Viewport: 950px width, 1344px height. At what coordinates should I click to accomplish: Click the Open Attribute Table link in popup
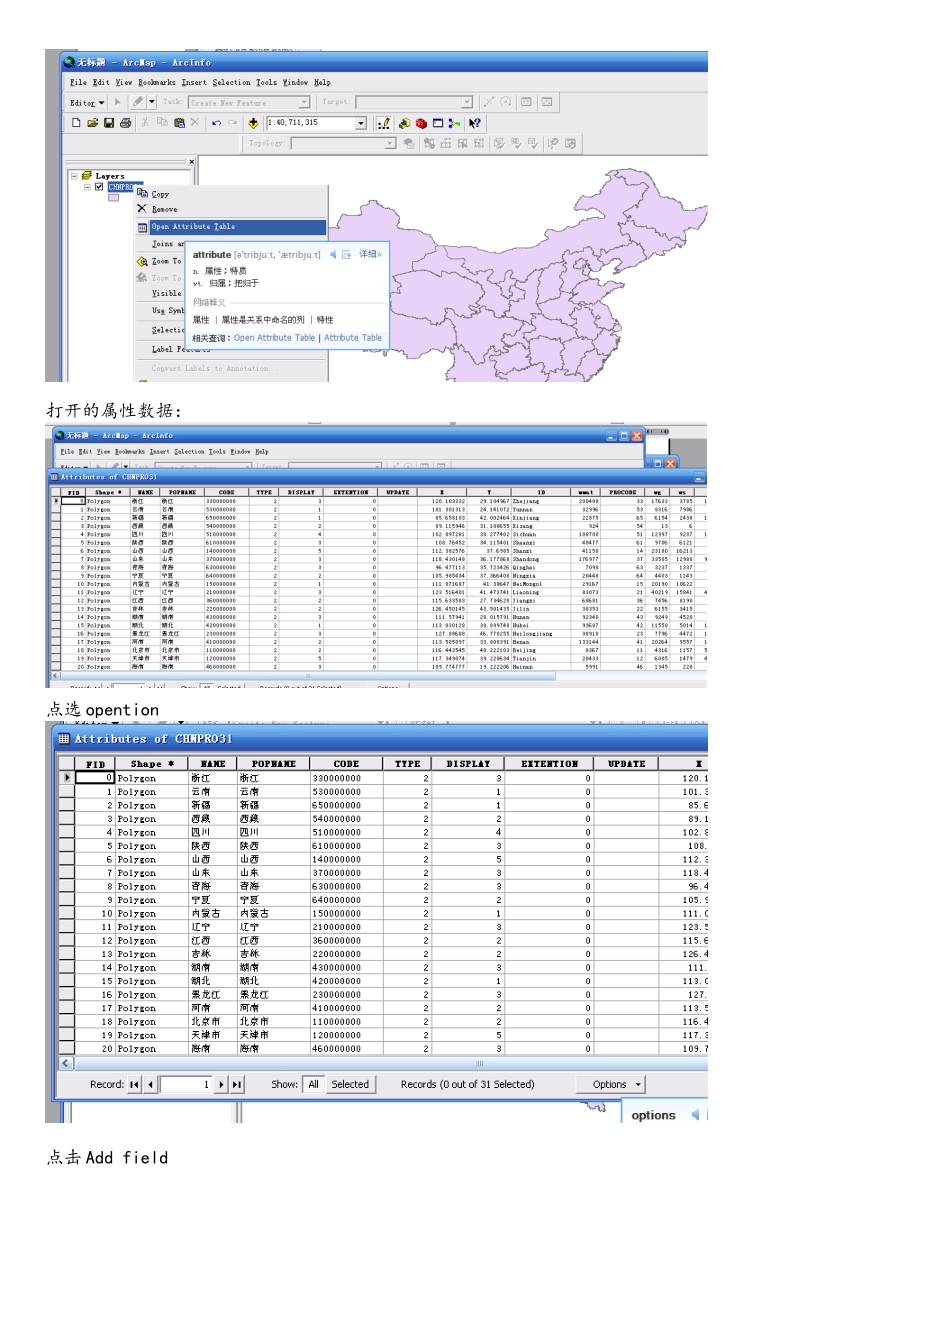click(x=274, y=338)
